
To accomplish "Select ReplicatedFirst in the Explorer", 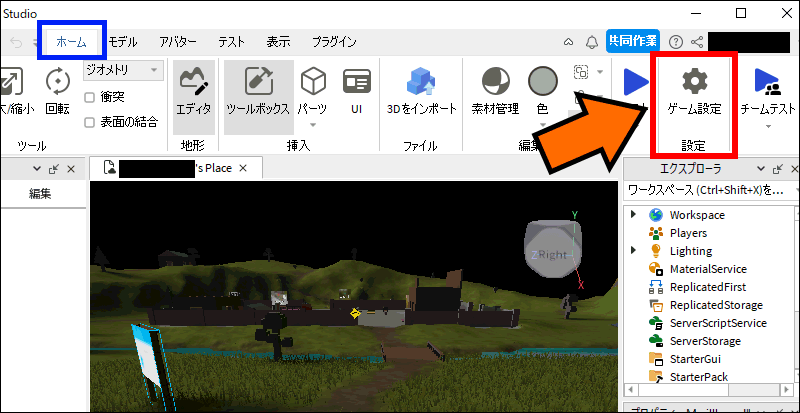I will point(708,287).
